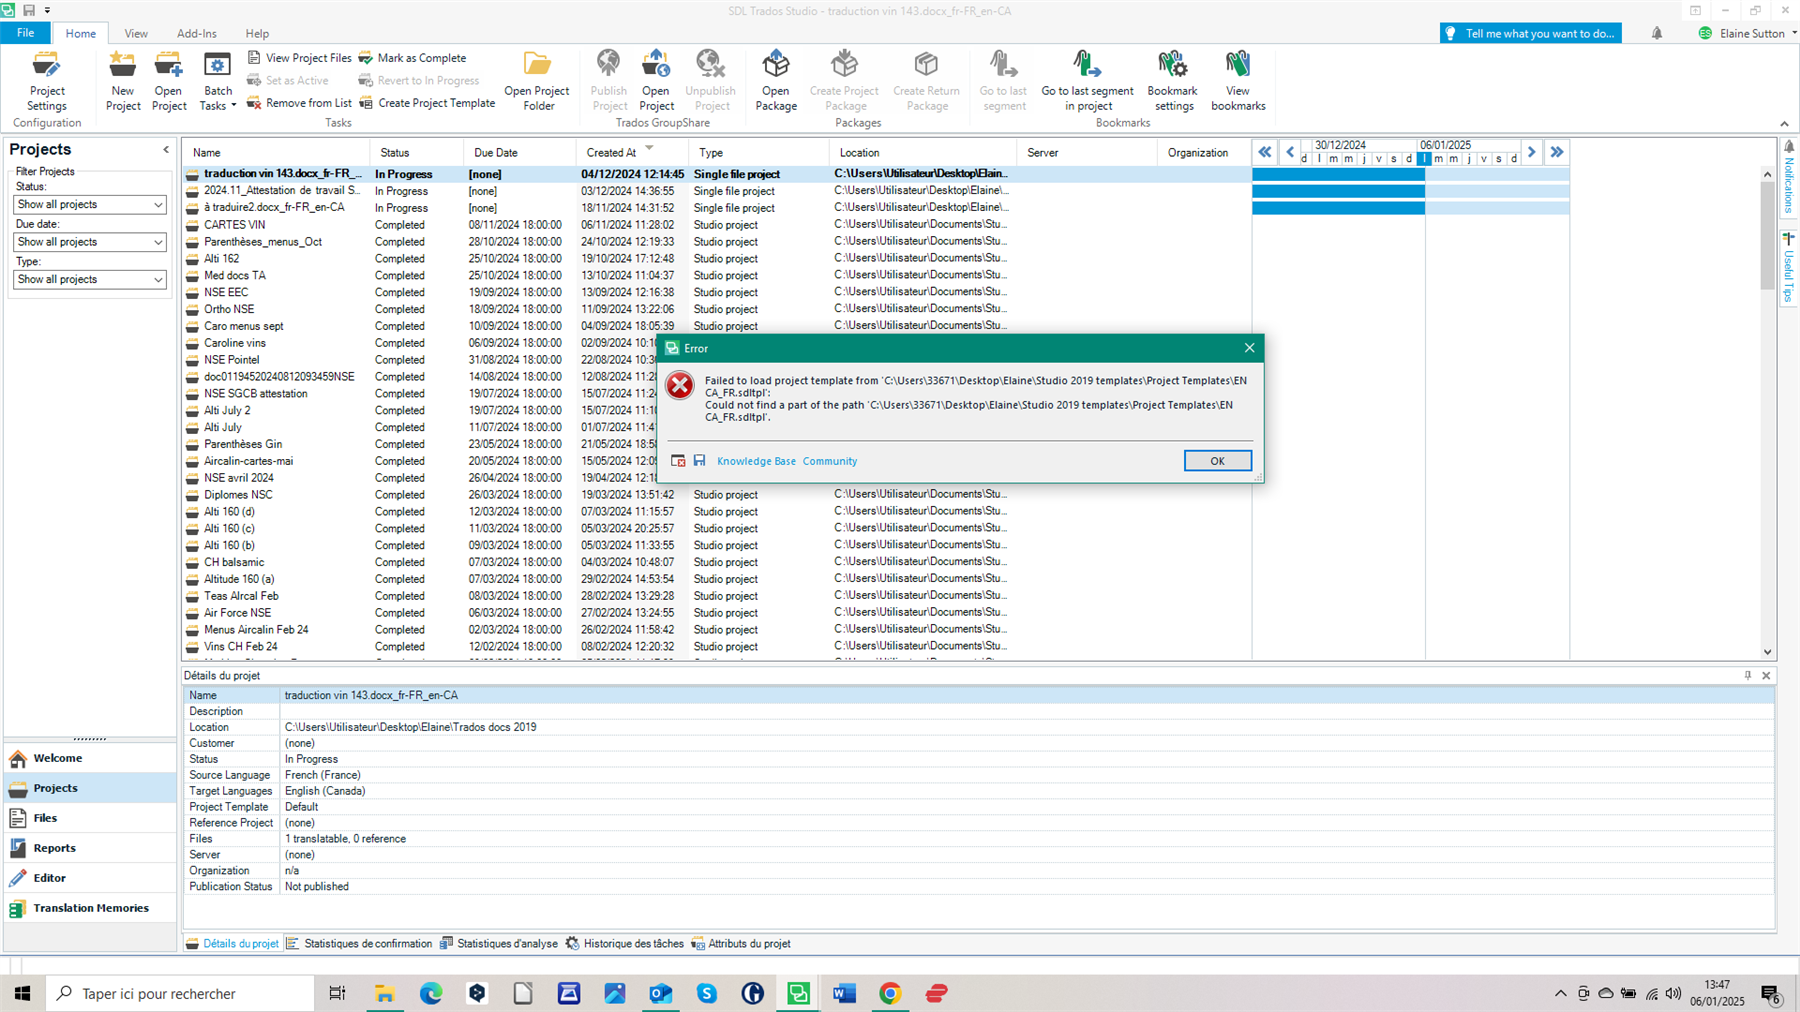This screenshot has width=1800, height=1012.
Task: Open the Type filter dropdown
Action: 90,279
